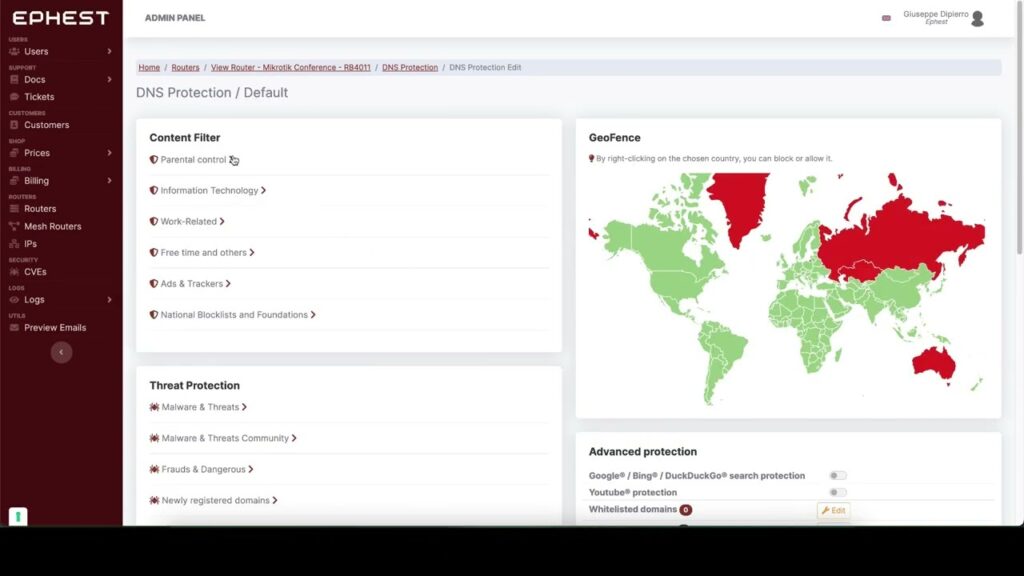Screen dimensions: 1024x576
Task: Open the DNS Protection breadcrumb link
Action: [x=410, y=67]
